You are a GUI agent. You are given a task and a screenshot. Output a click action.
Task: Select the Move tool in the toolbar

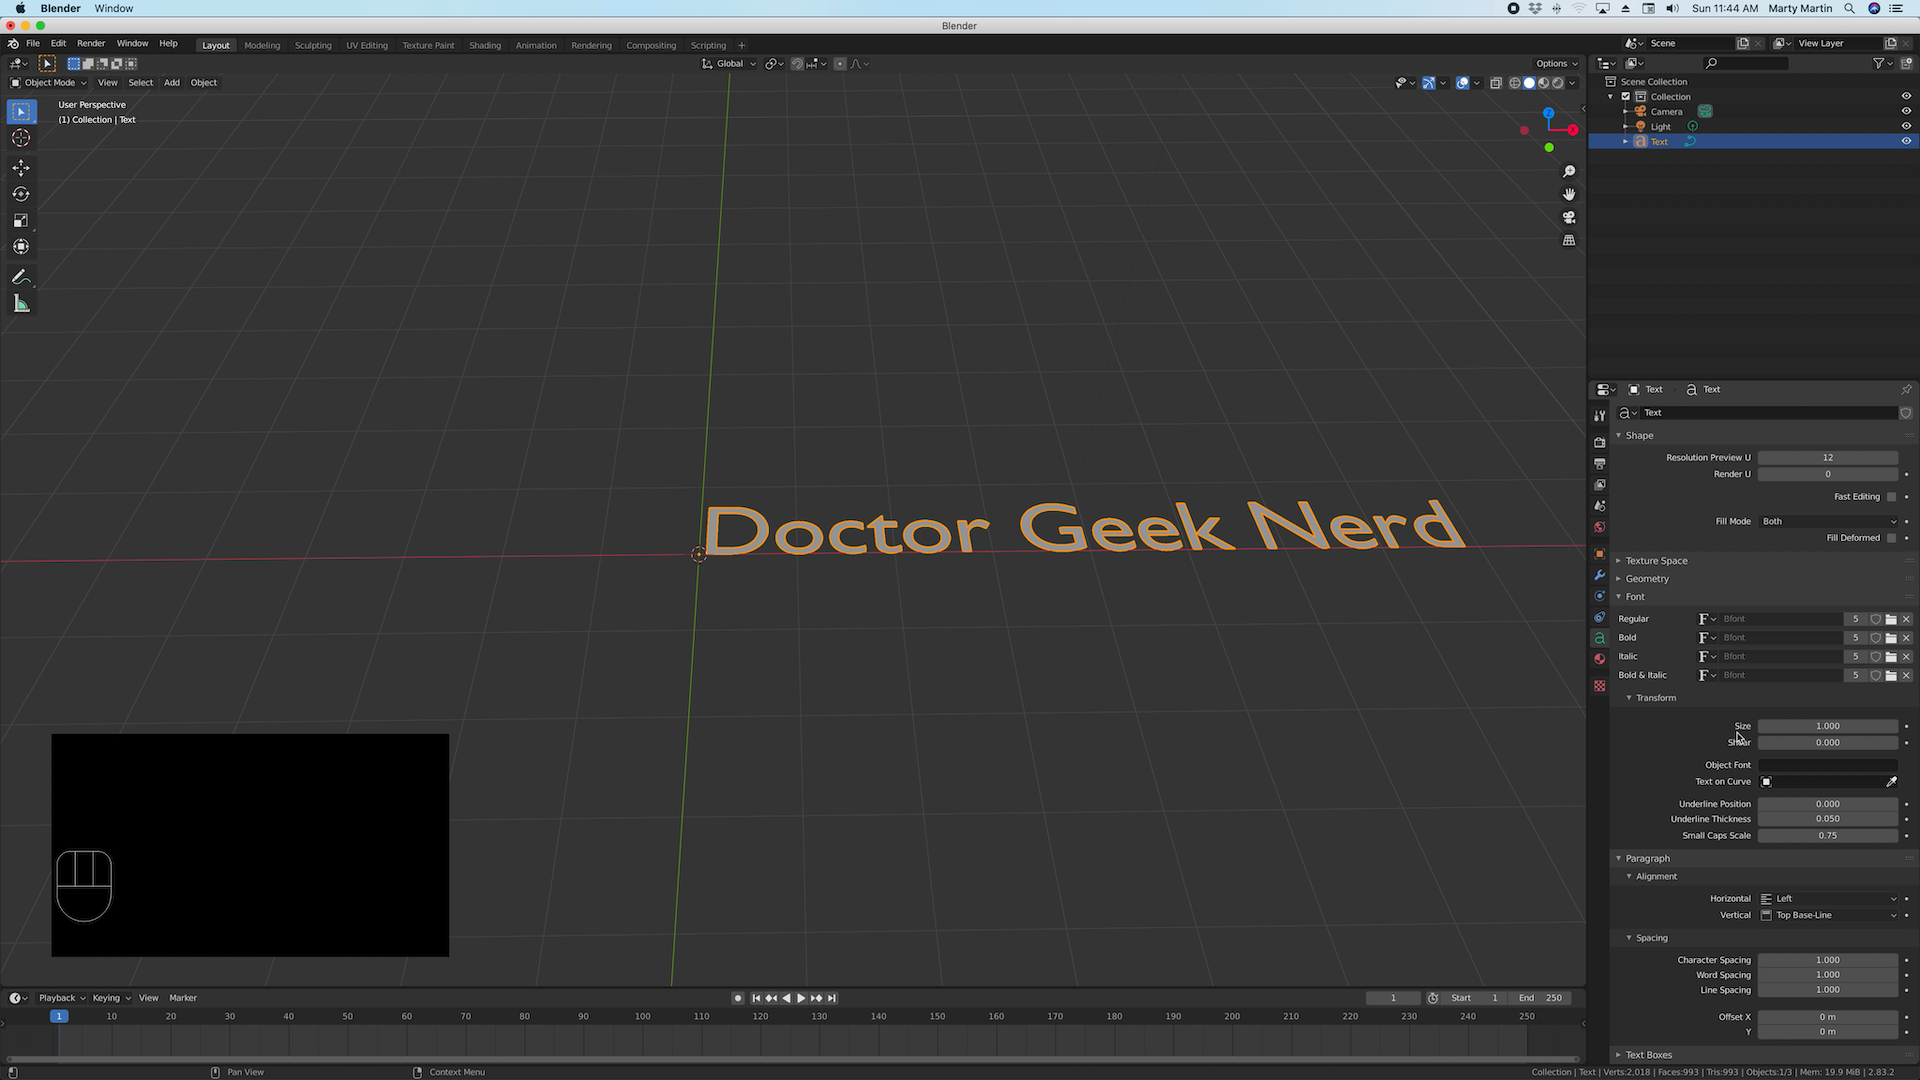(21, 168)
